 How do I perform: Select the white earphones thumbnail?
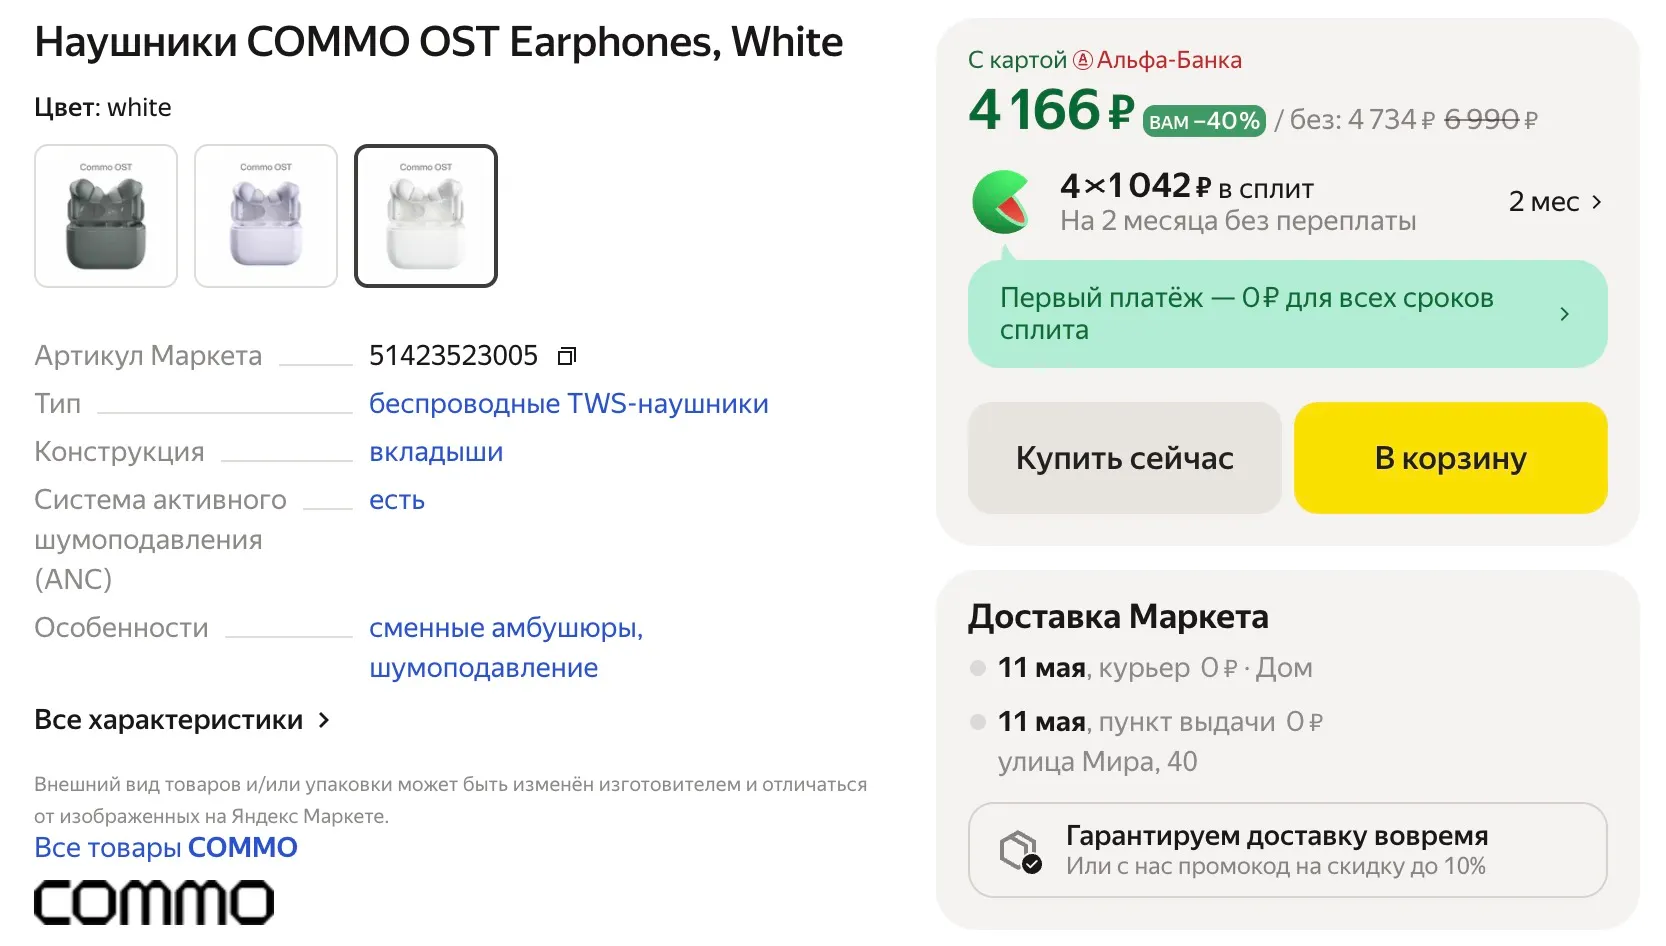tap(426, 216)
